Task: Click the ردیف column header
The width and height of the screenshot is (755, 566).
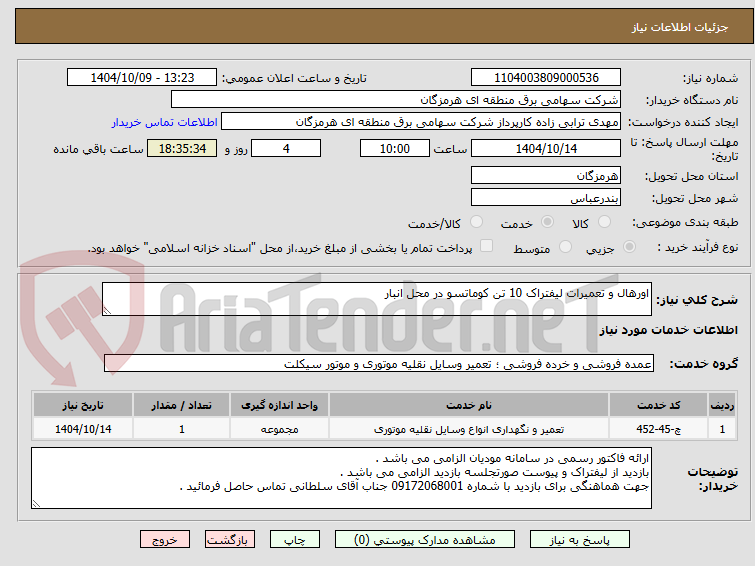Action: (722, 405)
